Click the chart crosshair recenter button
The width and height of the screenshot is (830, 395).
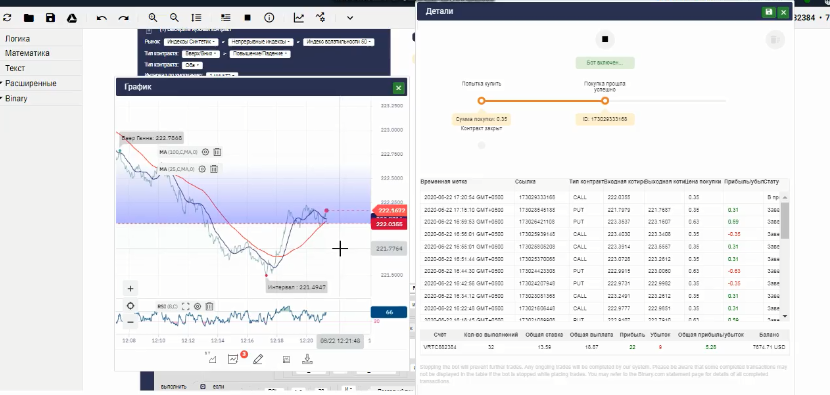click(x=130, y=306)
